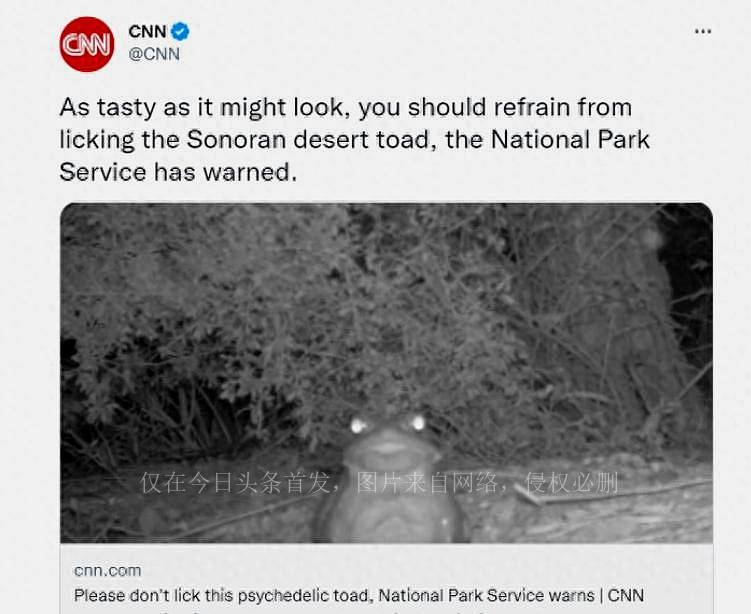Open the @CNN handle link

tap(154, 54)
